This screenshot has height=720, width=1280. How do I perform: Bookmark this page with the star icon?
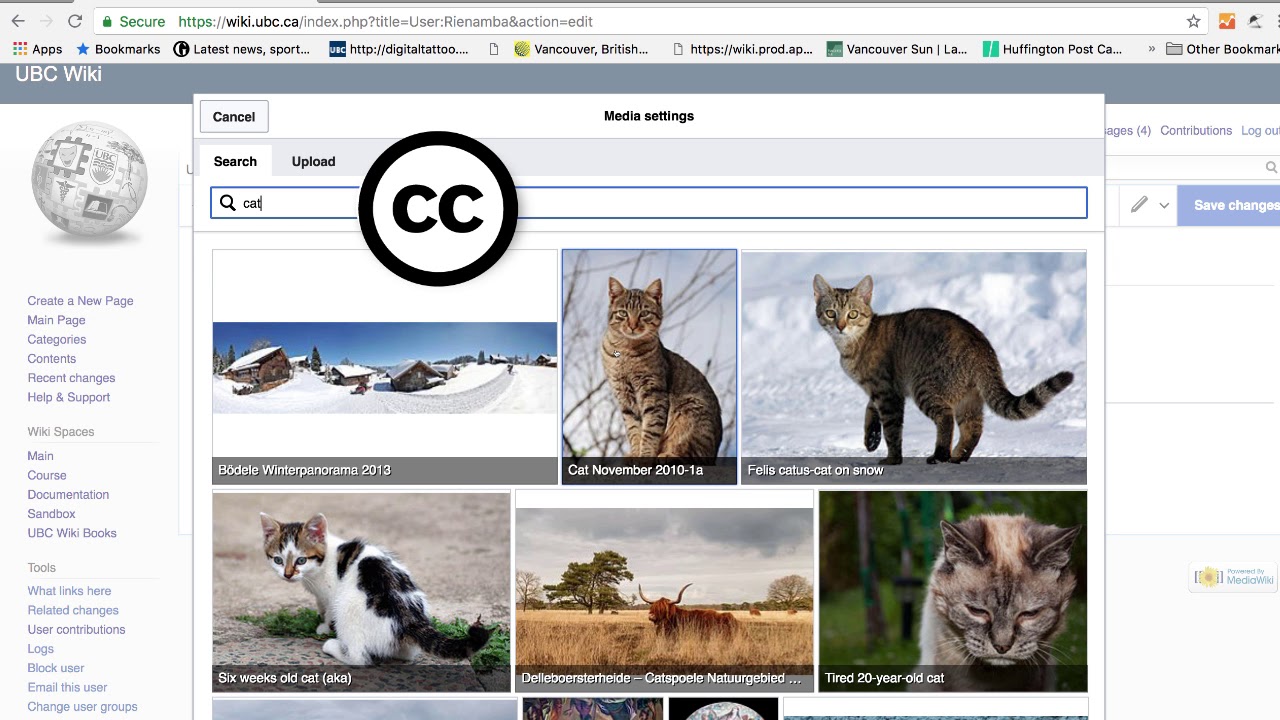(x=1193, y=21)
